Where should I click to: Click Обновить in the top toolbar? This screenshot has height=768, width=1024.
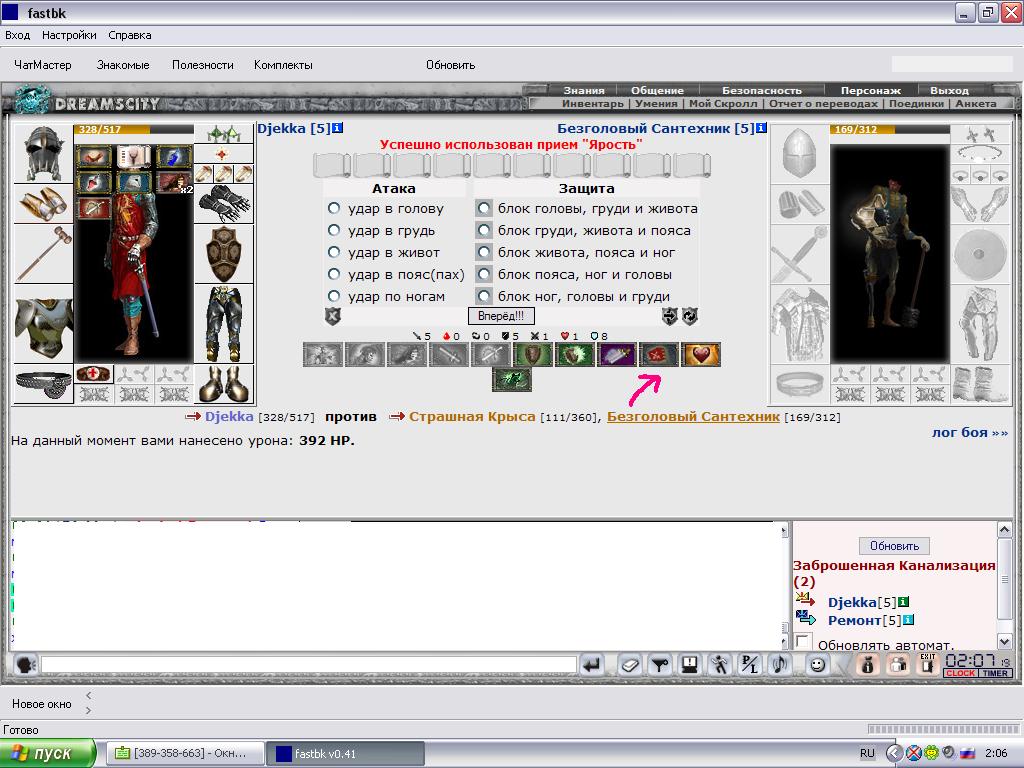coord(451,65)
